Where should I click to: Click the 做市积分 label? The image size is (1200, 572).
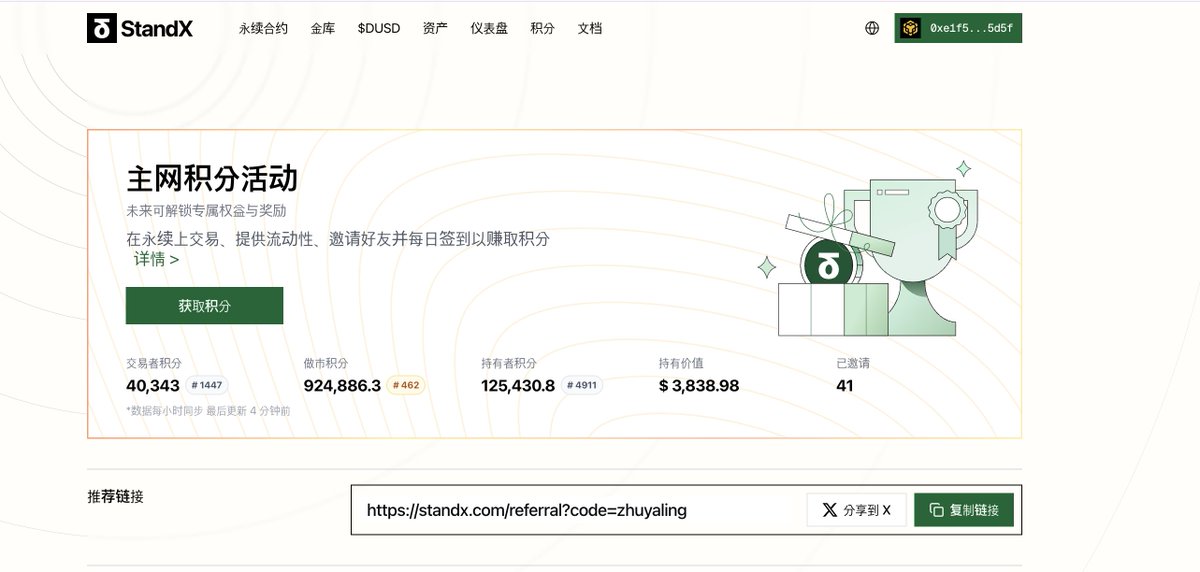point(325,363)
